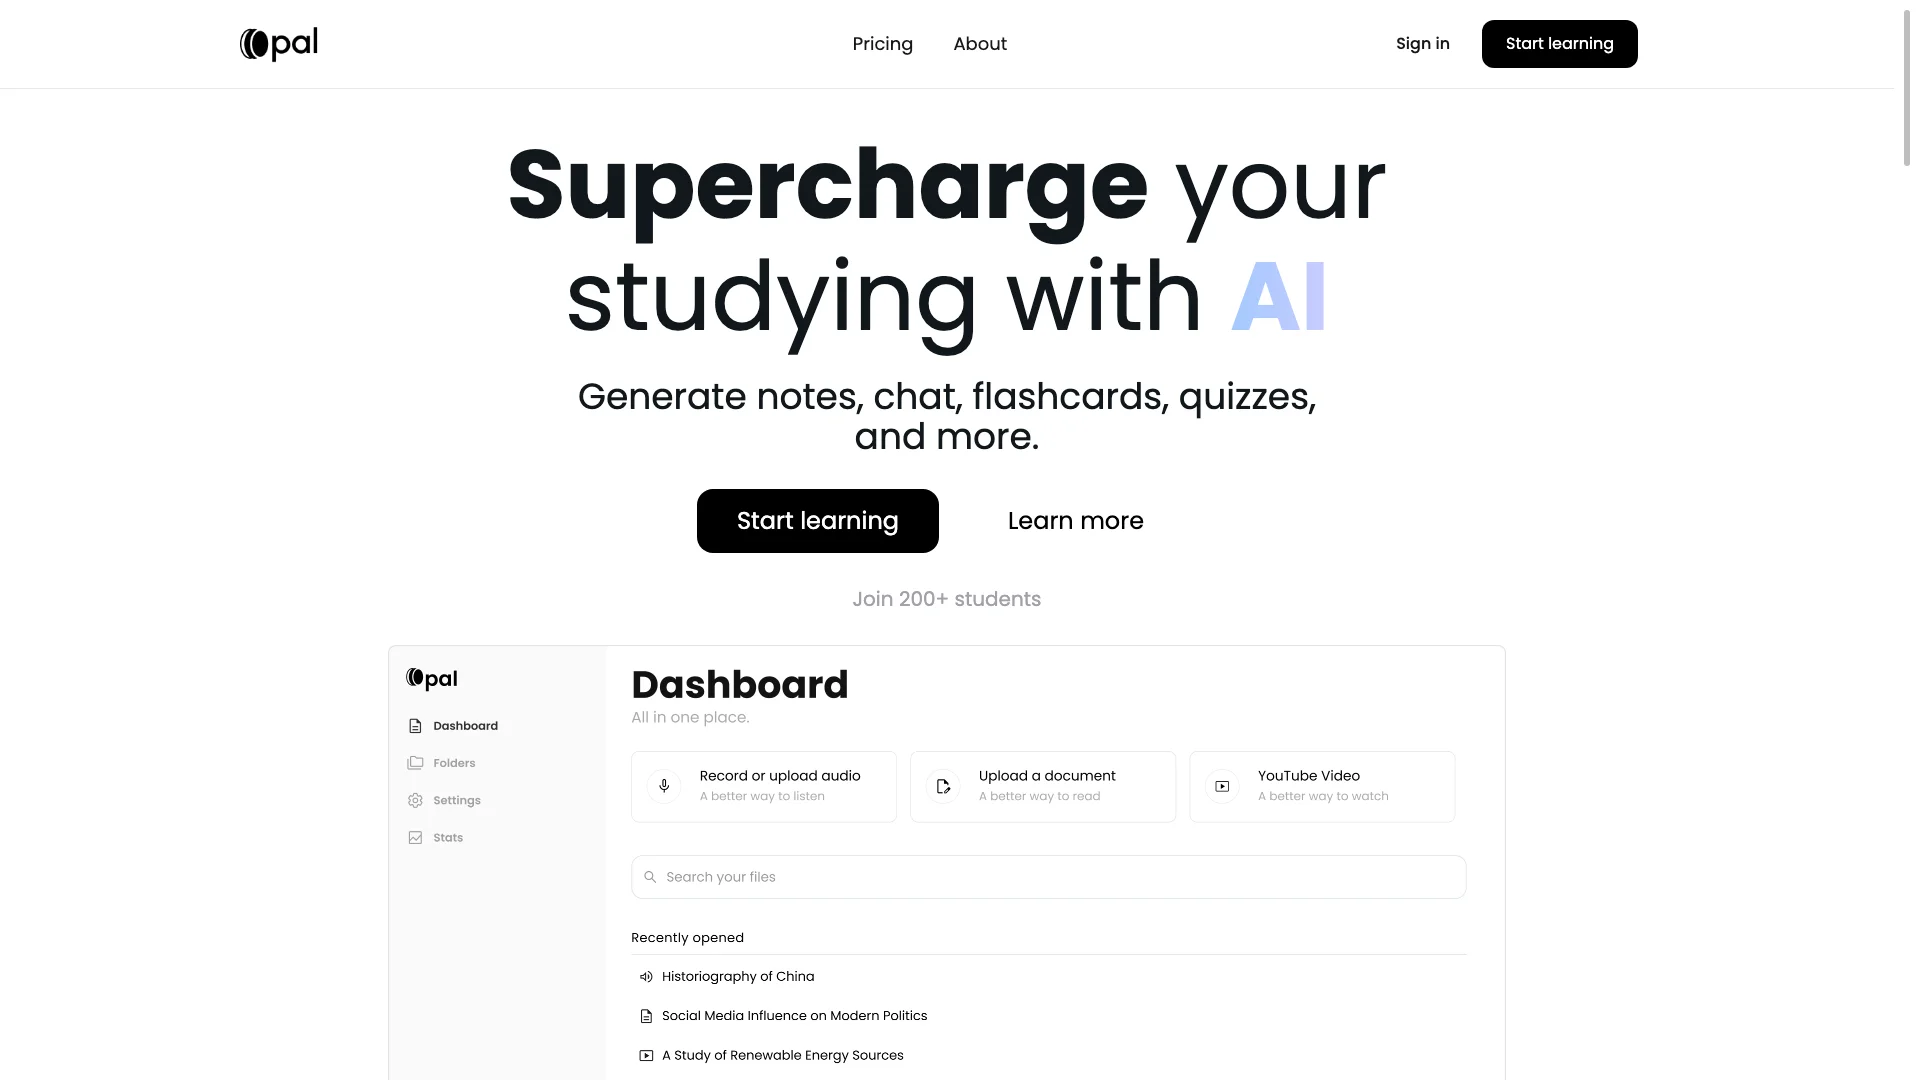Click the Pricing menu item
Viewport: 1920px width, 1080px height.
coord(882,44)
